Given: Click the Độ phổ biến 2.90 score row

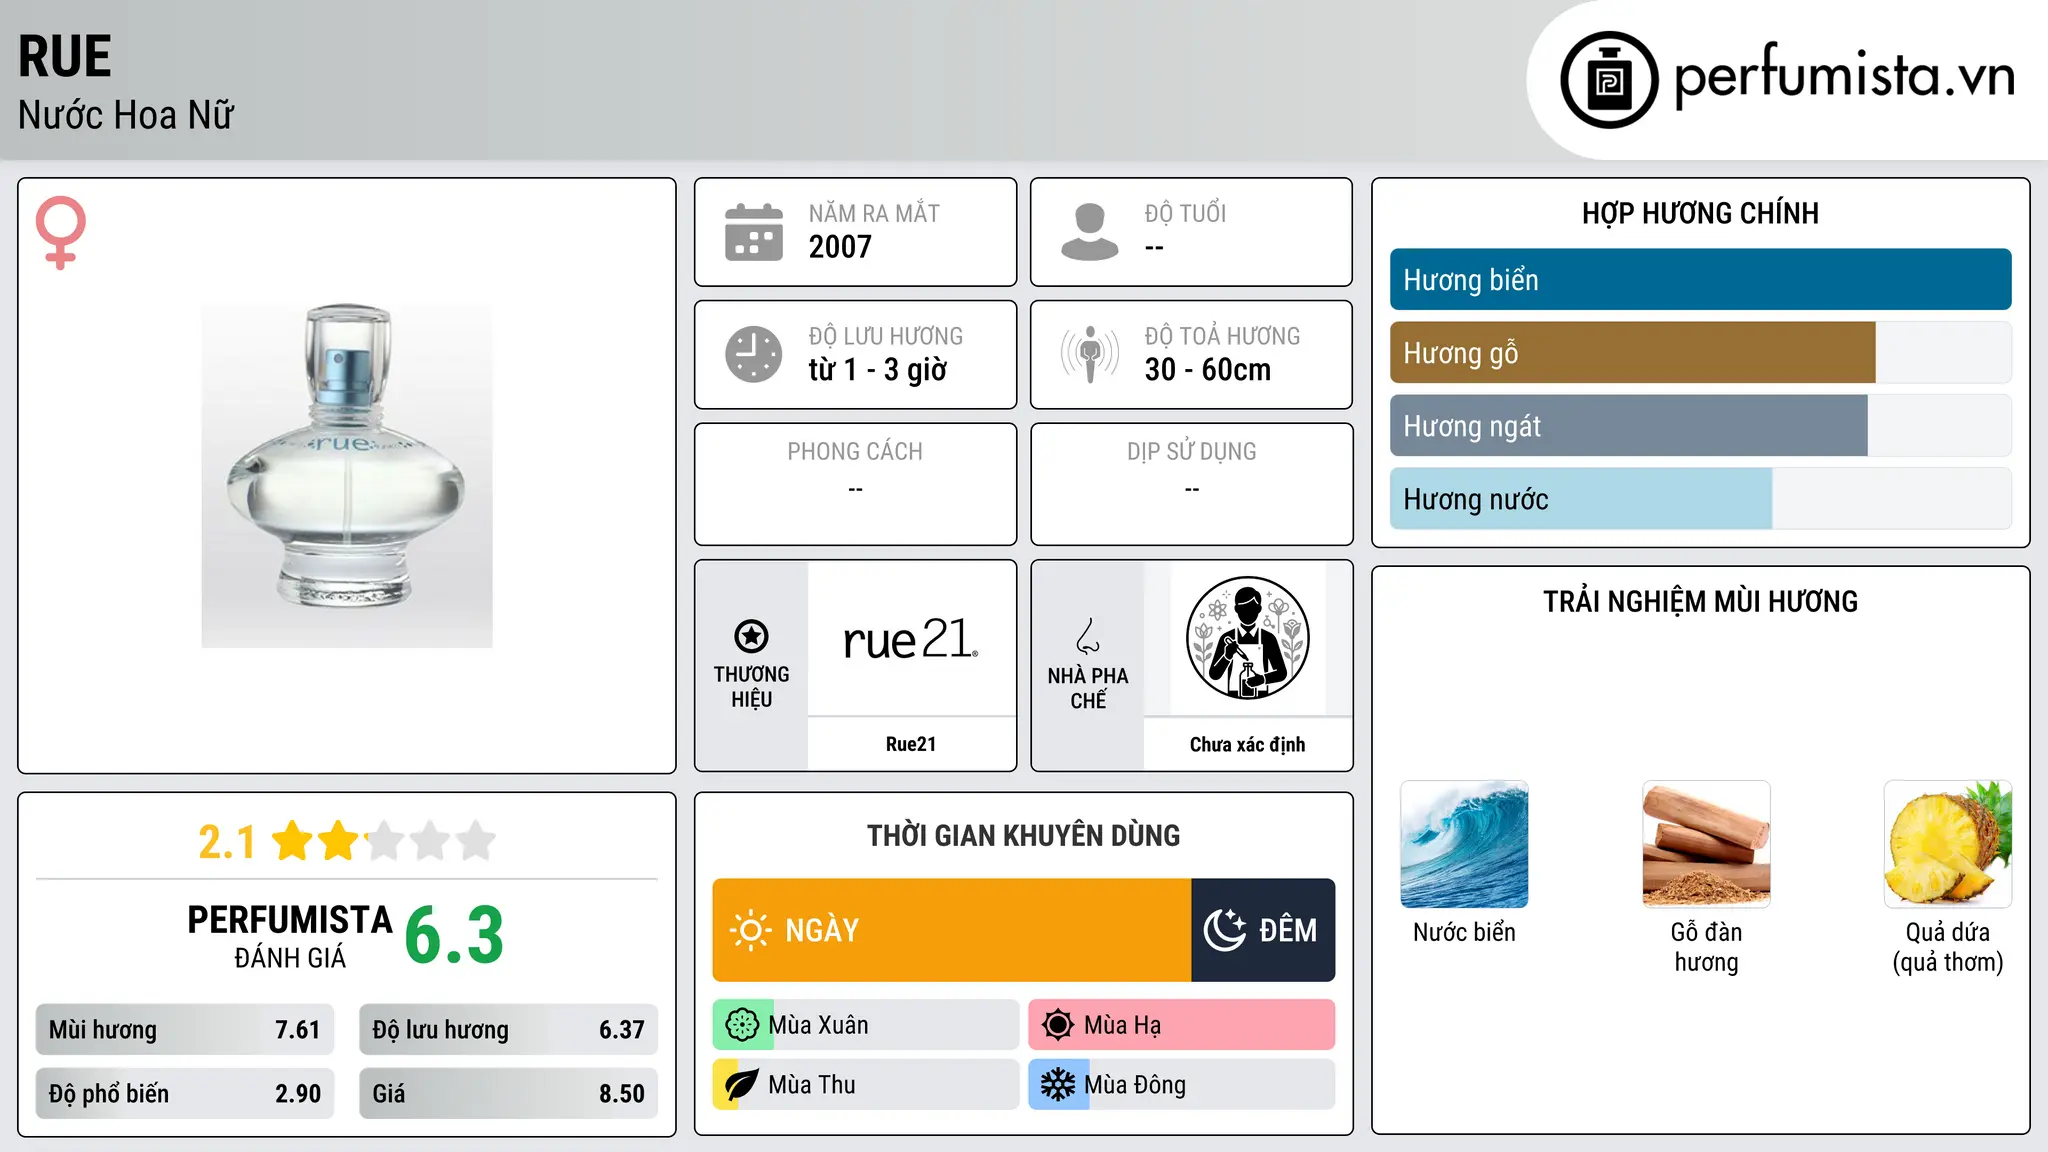Looking at the screenshot, I should point(185,1094).
